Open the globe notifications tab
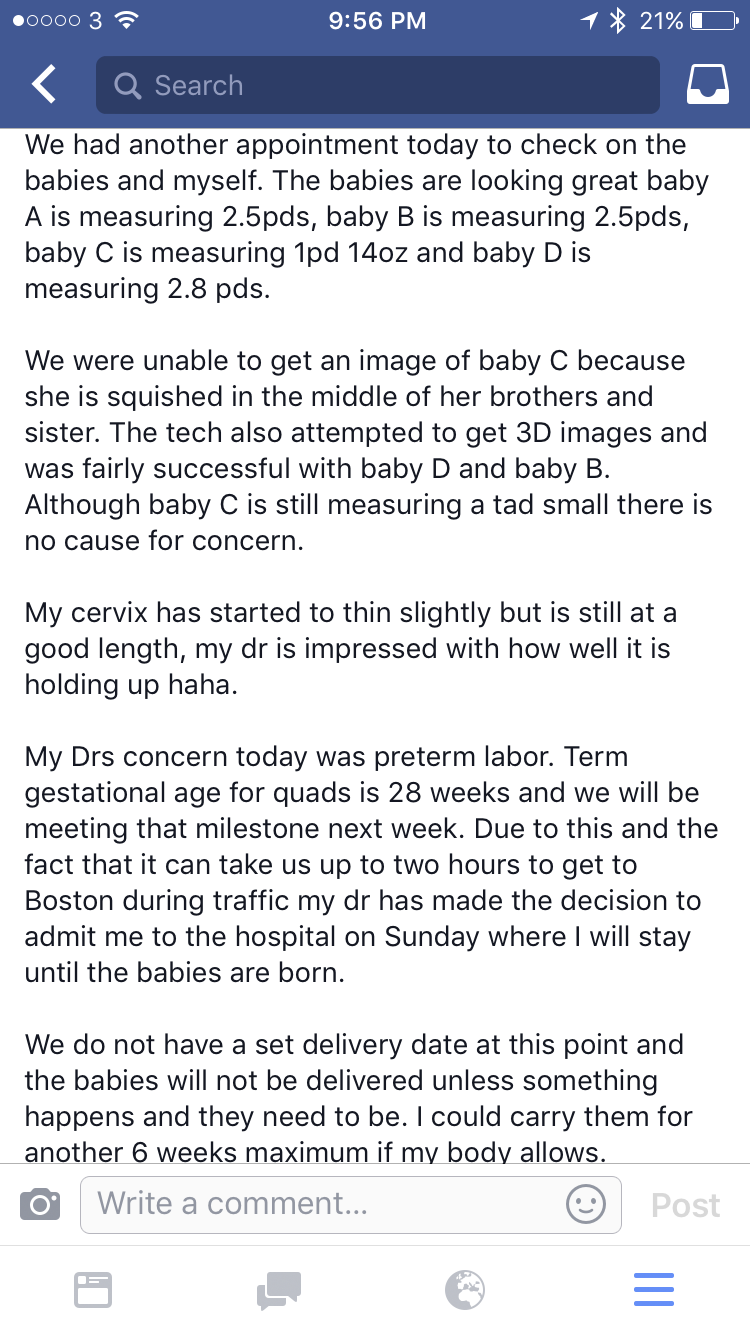 [465, 1289]
